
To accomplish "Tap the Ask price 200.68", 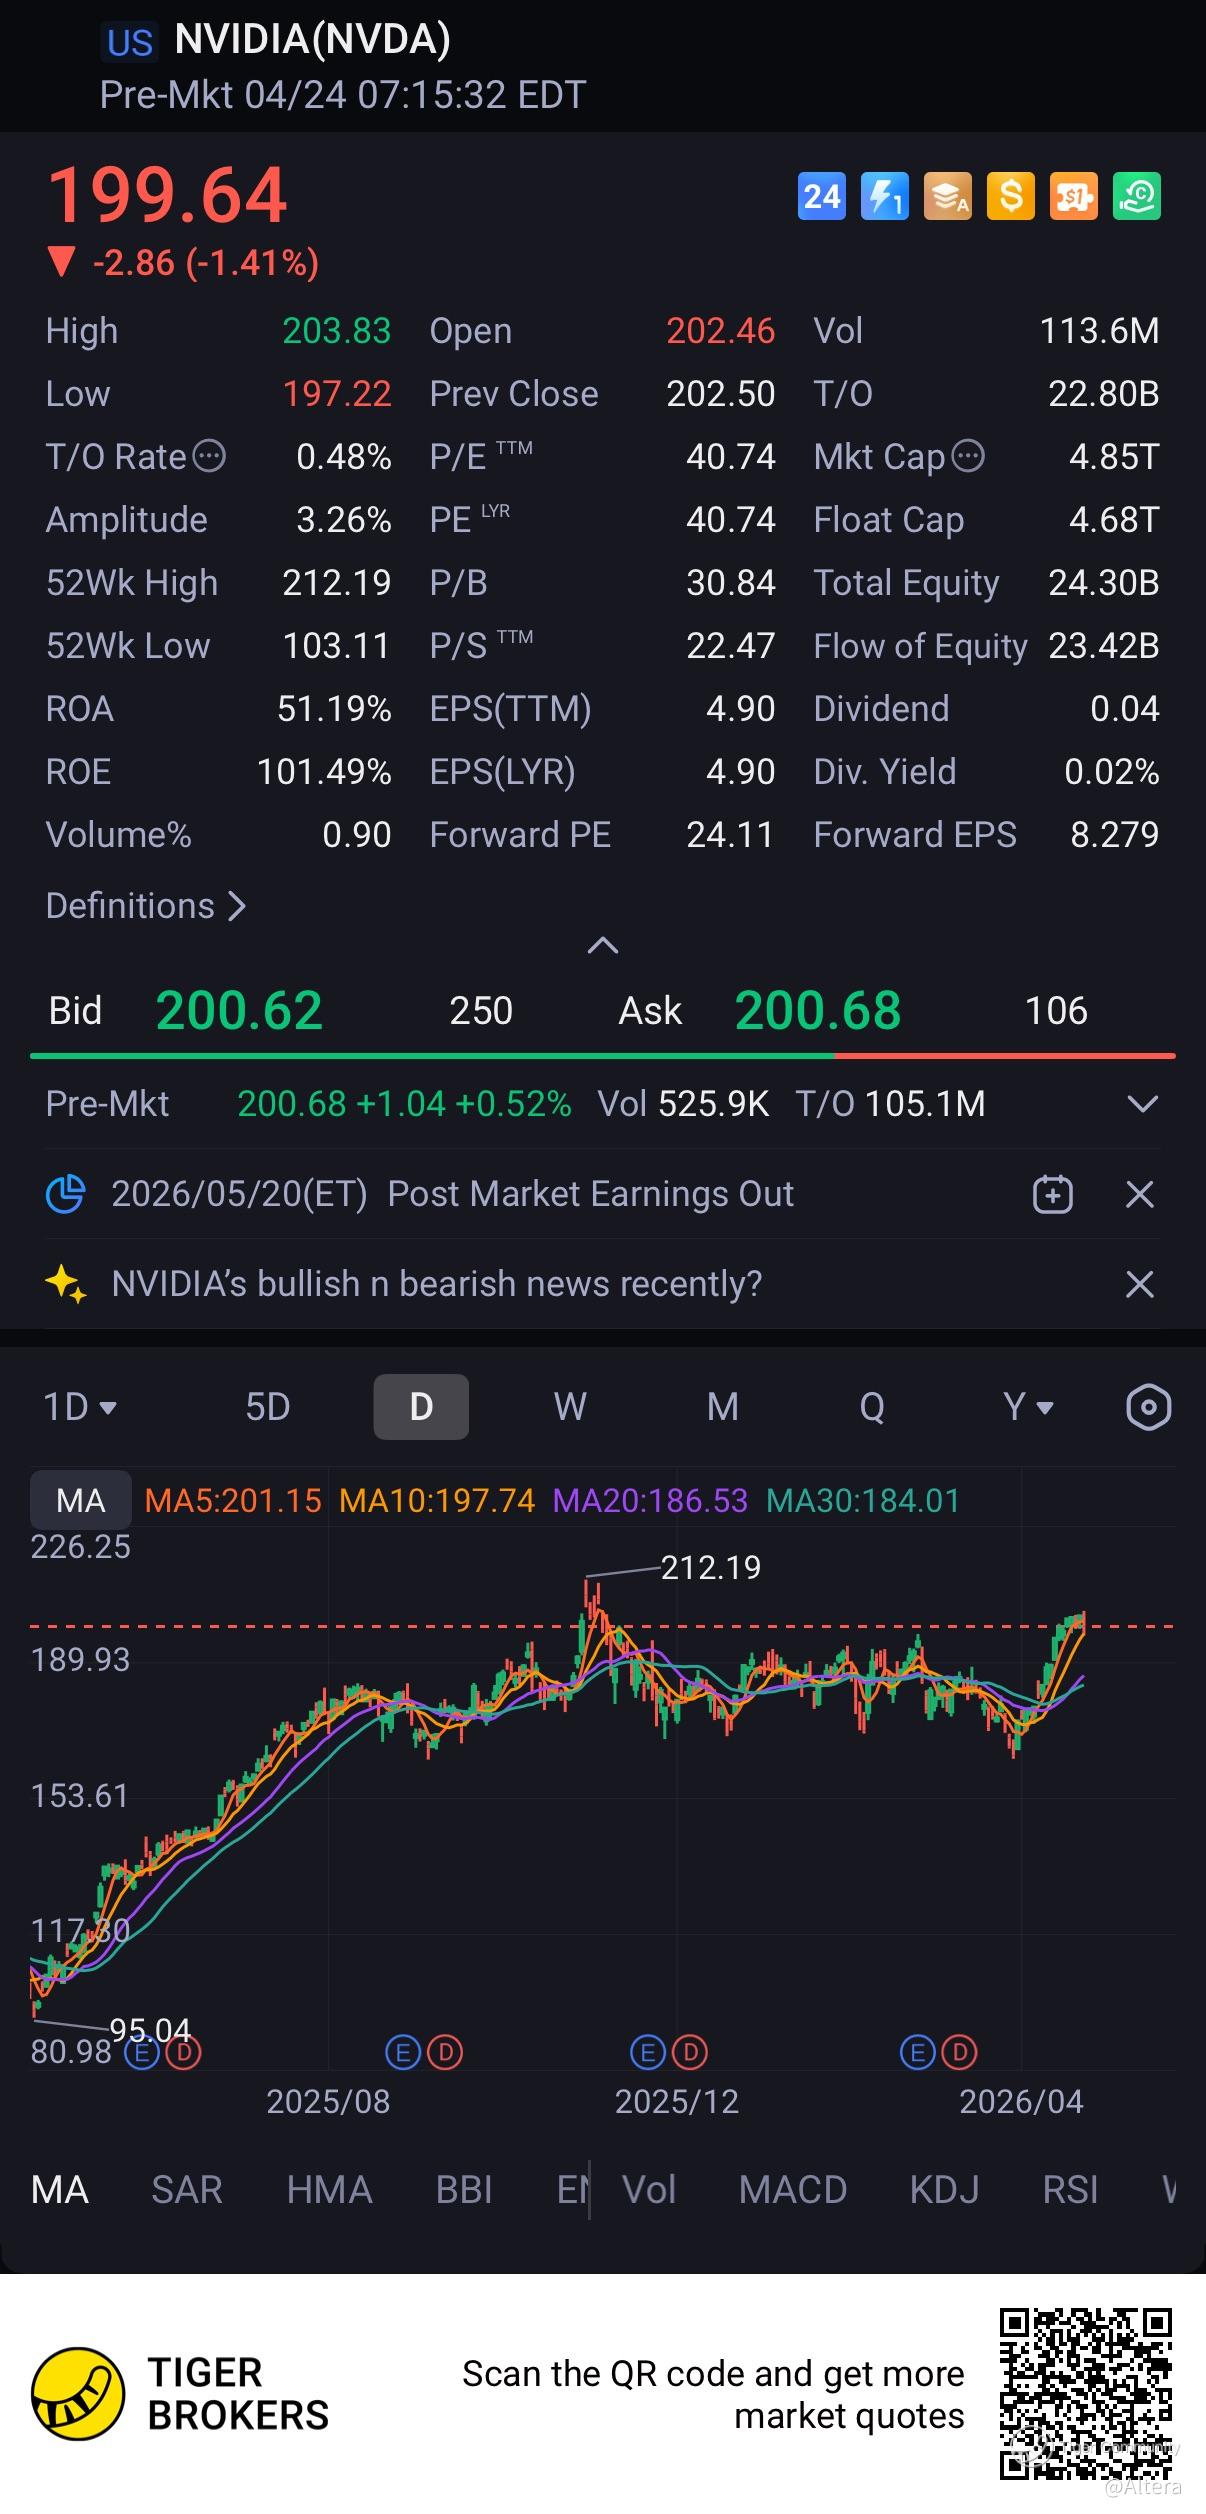I will click(x=818, y=1010).
